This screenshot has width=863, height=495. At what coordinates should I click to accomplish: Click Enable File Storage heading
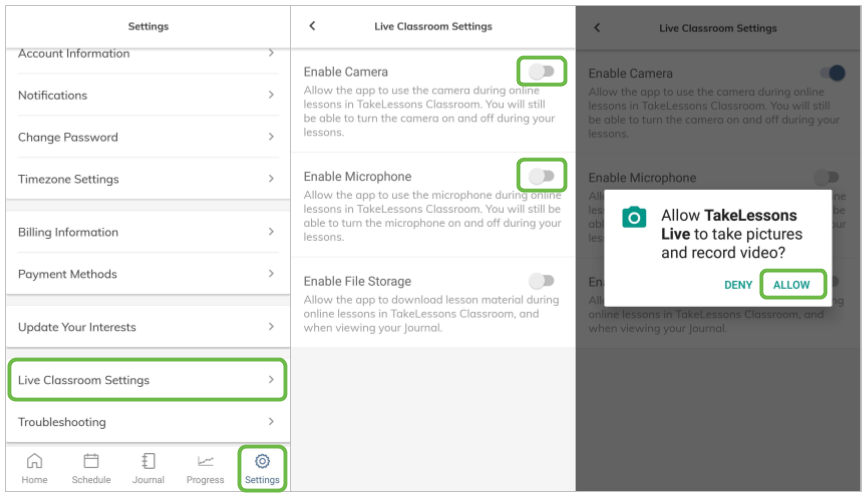tap(357, 281)
